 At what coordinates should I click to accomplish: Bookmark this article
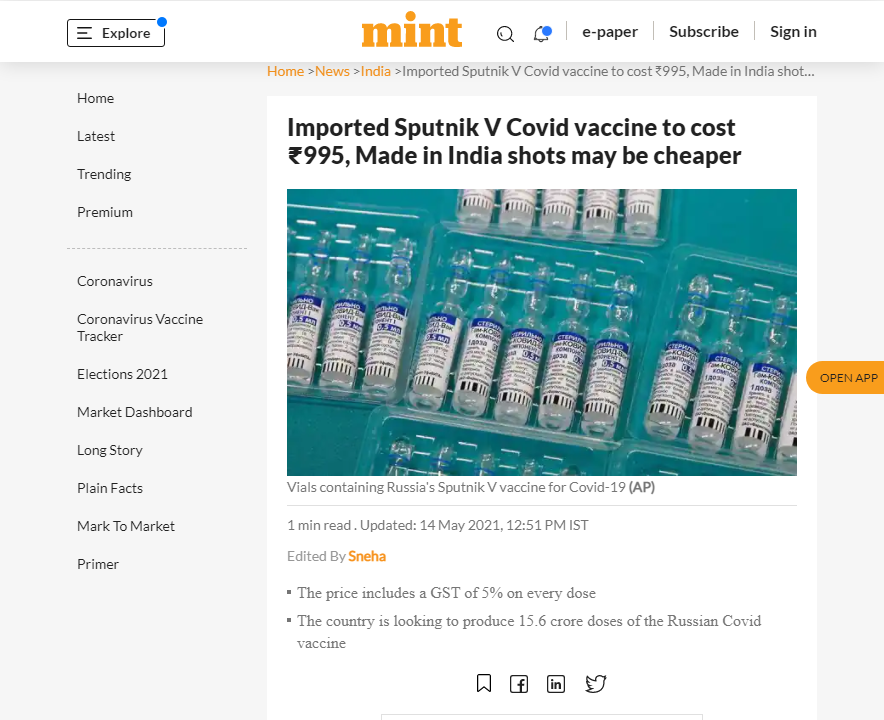pos(484,684)
